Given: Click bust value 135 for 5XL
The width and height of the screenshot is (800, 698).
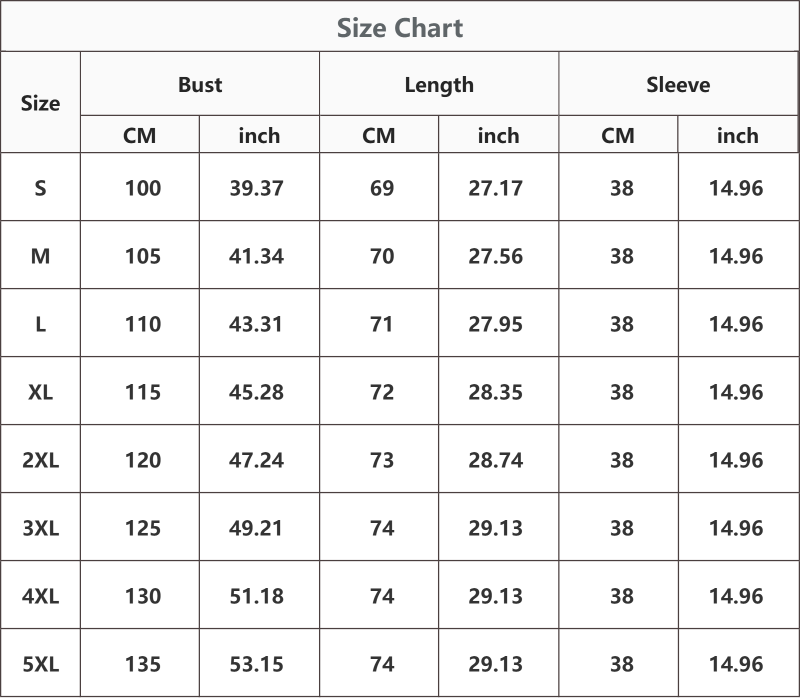Looking at the screenshot, I should (x=143, y=664).
